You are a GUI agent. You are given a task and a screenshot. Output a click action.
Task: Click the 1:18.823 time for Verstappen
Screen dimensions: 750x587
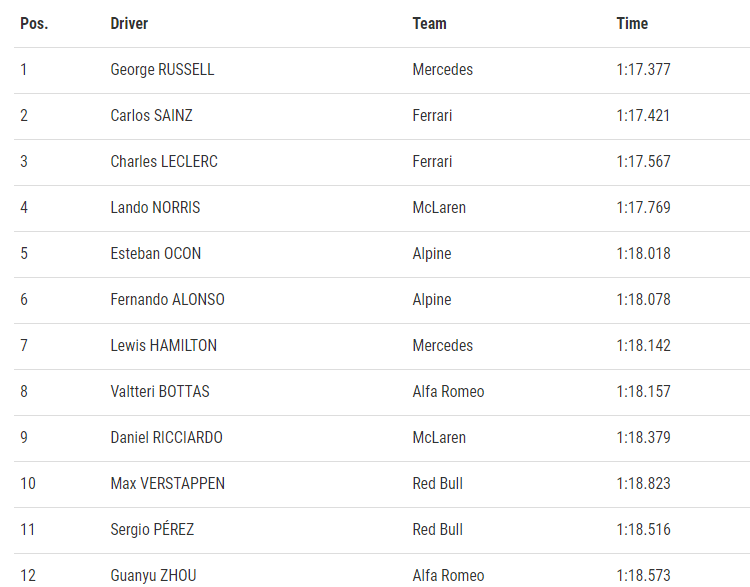coord(643,483)
